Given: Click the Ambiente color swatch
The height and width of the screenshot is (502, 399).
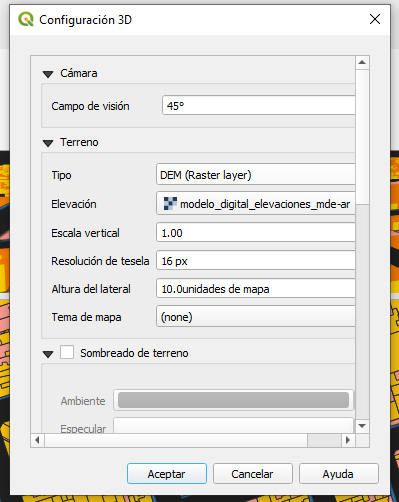Looking at the screenshot, I should (x=233, y=400).
